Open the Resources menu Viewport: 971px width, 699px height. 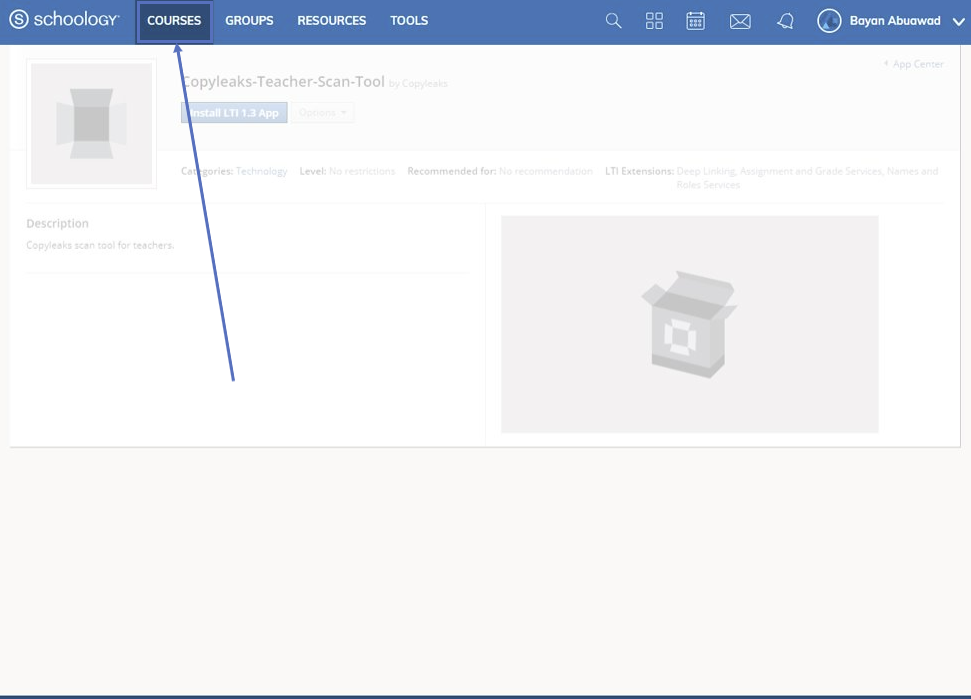[331, 21]
